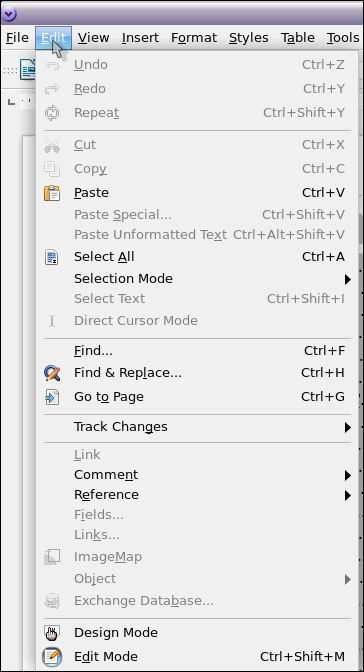Open the View menu
This screenshot has width=364, height=672.
93,38
